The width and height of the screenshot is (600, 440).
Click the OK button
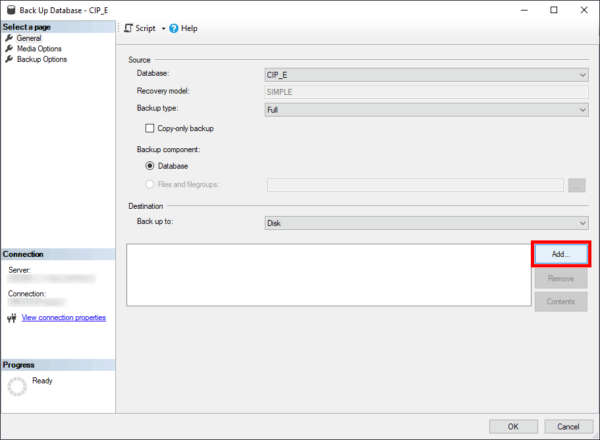pyautogui.click(x=513, y=427)
